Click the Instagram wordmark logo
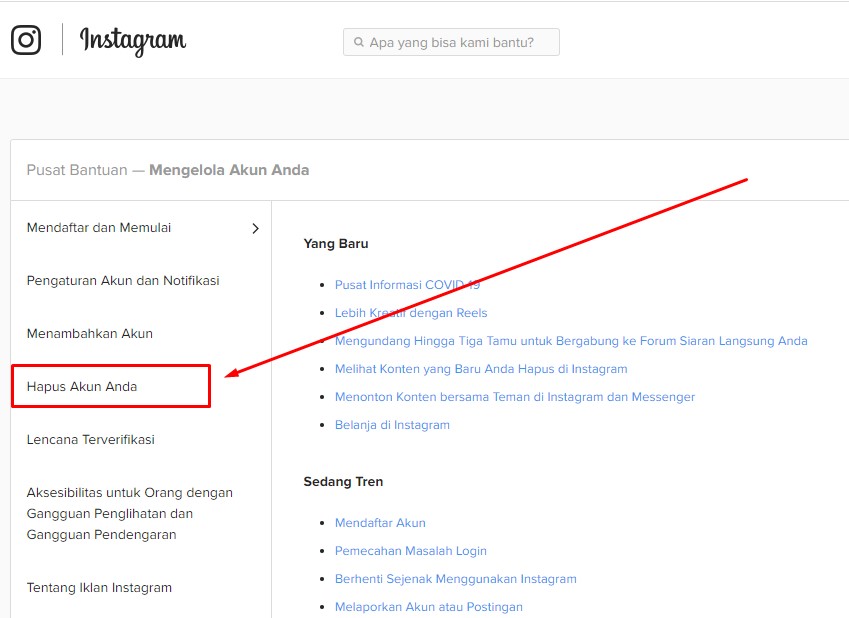 pyautogui.click(x=133, y=41)
